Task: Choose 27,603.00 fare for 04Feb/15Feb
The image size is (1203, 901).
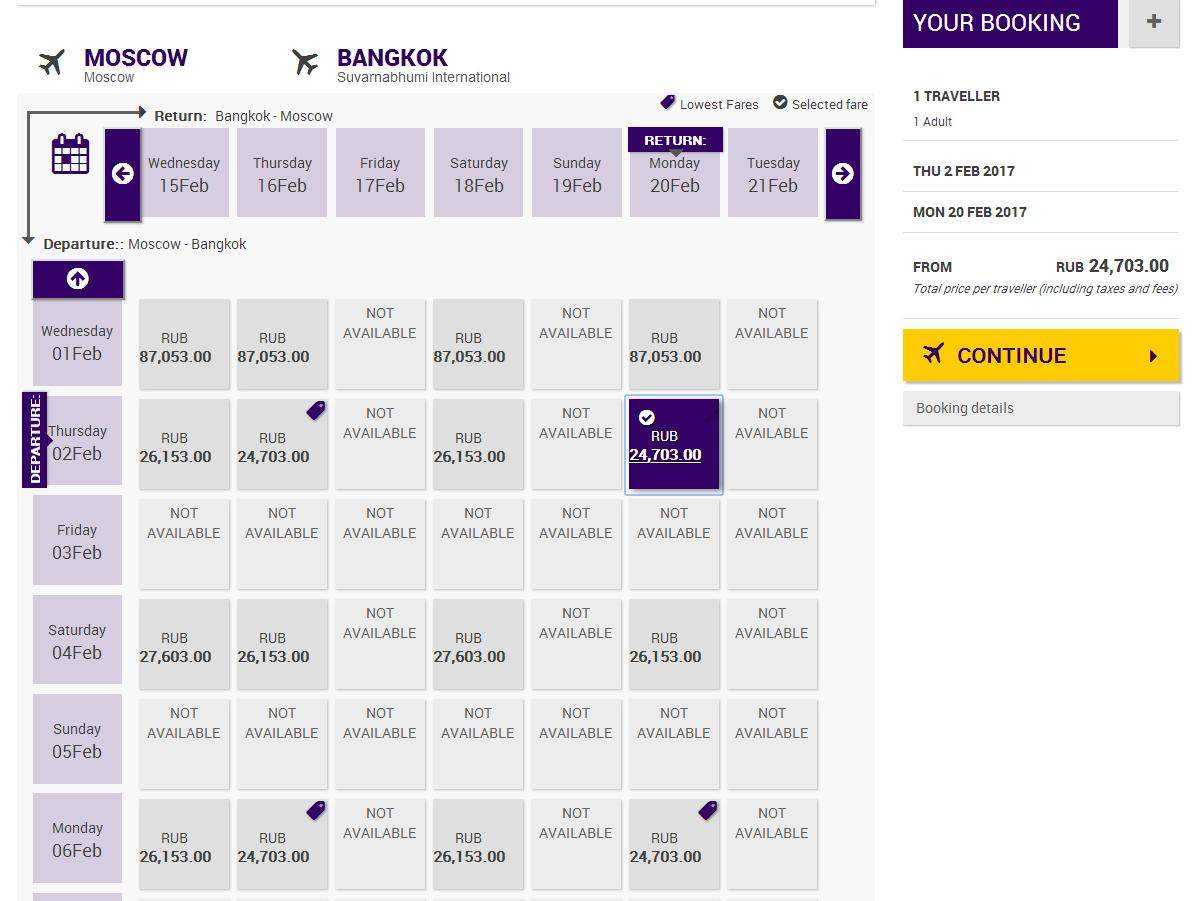Action: (184, 645)
